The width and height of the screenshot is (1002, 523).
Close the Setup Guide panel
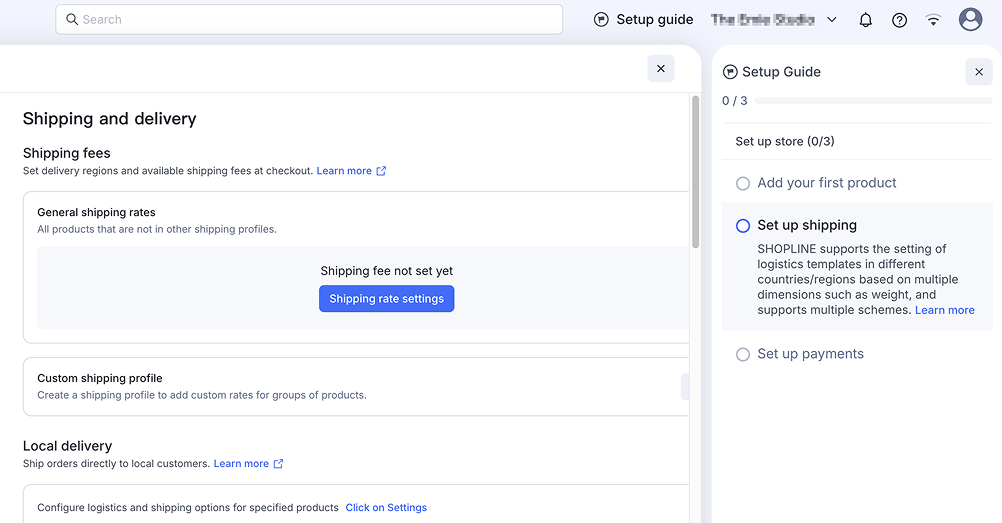point(978,72)
